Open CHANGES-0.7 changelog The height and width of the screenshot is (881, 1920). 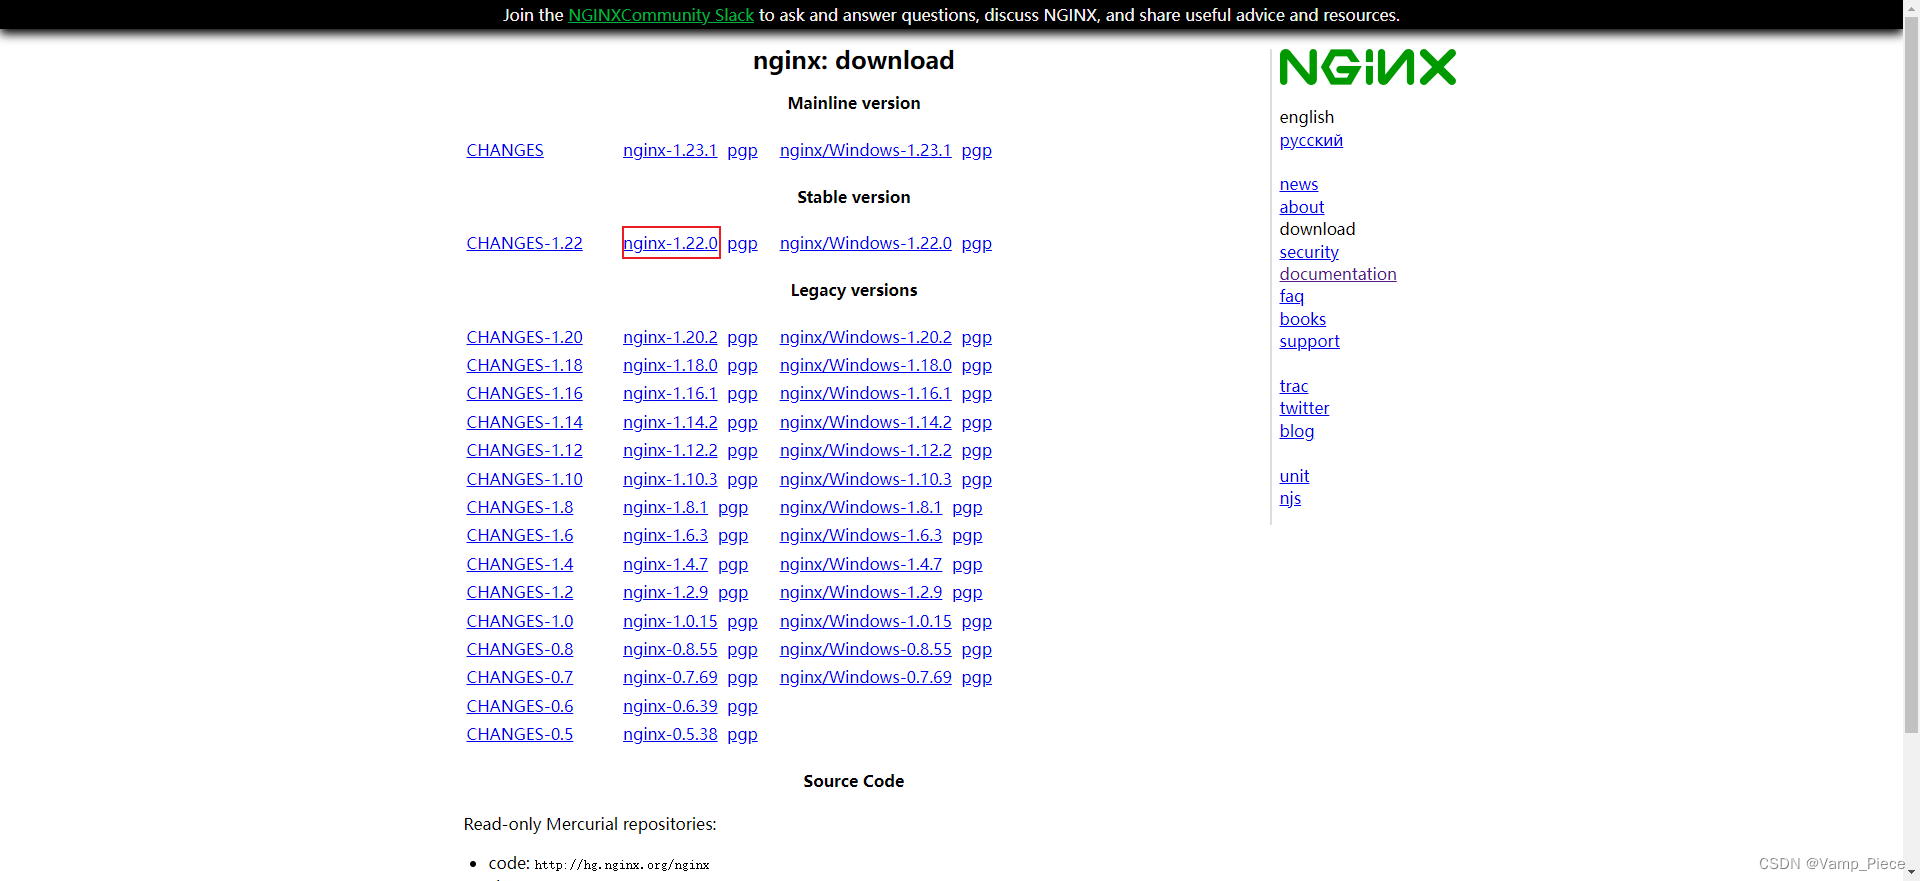pyautogui.click(x=520, y=677)
